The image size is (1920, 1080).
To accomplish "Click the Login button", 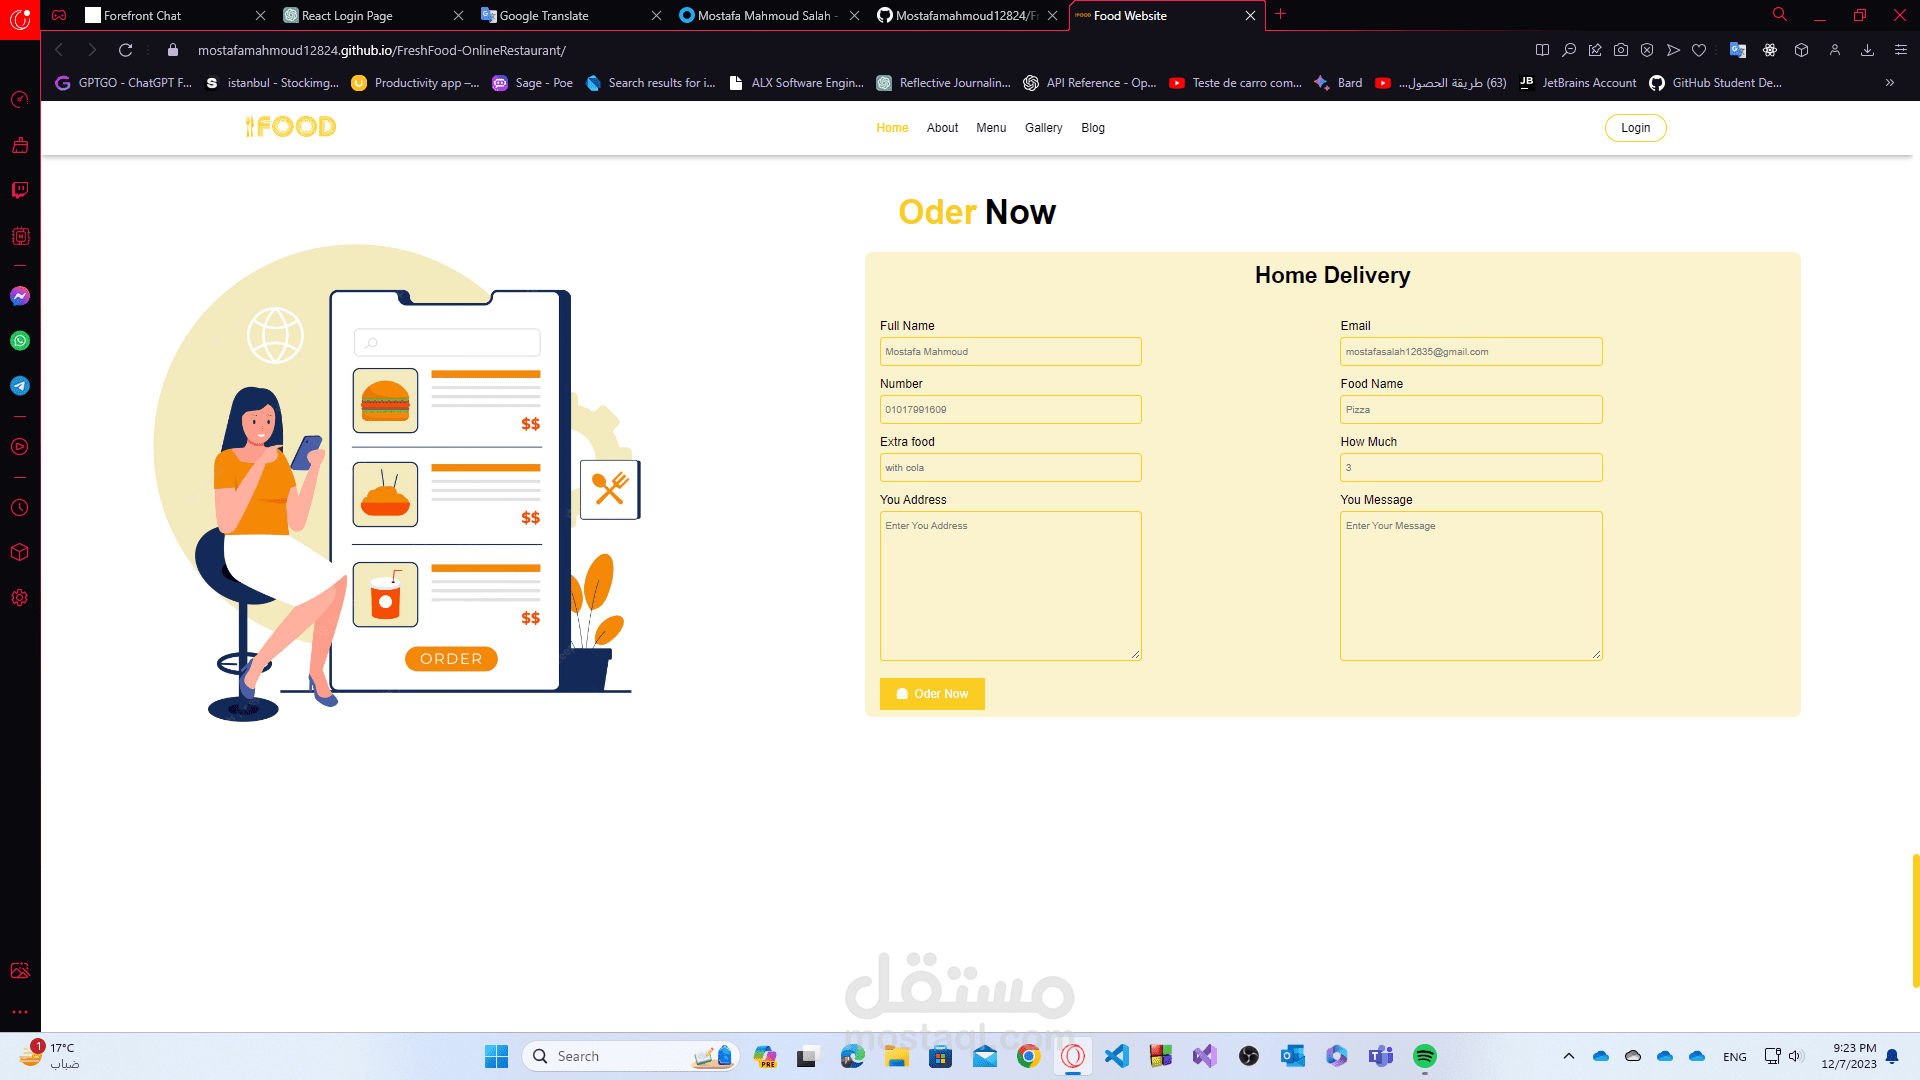I will [x=1635, y=128].
